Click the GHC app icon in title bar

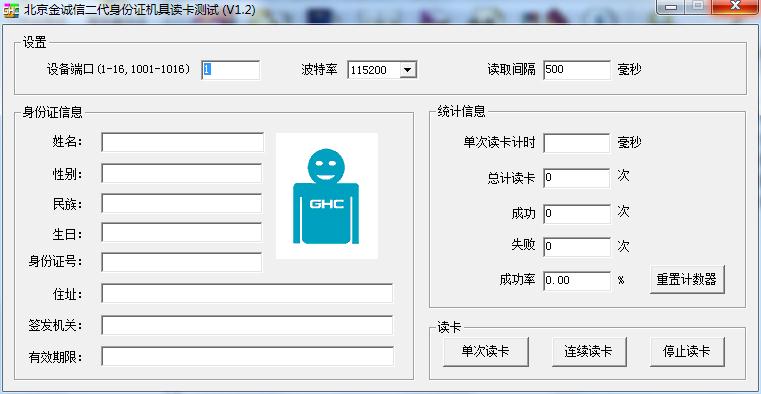click(x=11, y=10)
